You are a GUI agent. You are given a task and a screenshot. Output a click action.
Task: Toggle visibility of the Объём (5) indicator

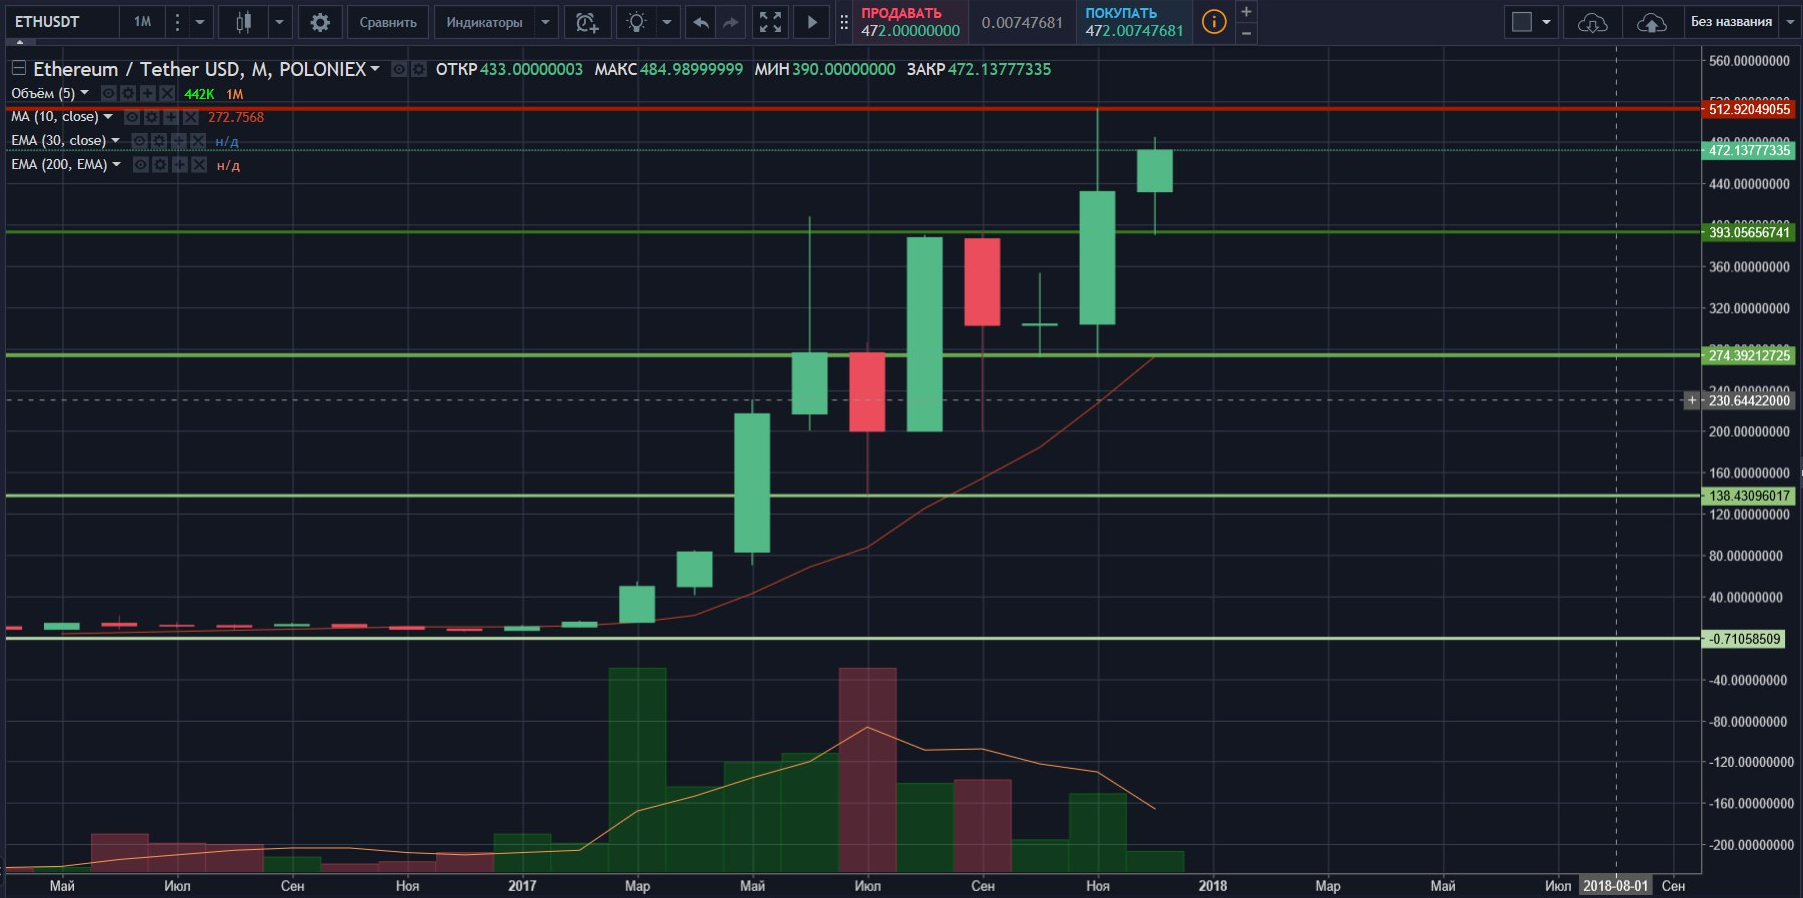click(x=109, y=93)
